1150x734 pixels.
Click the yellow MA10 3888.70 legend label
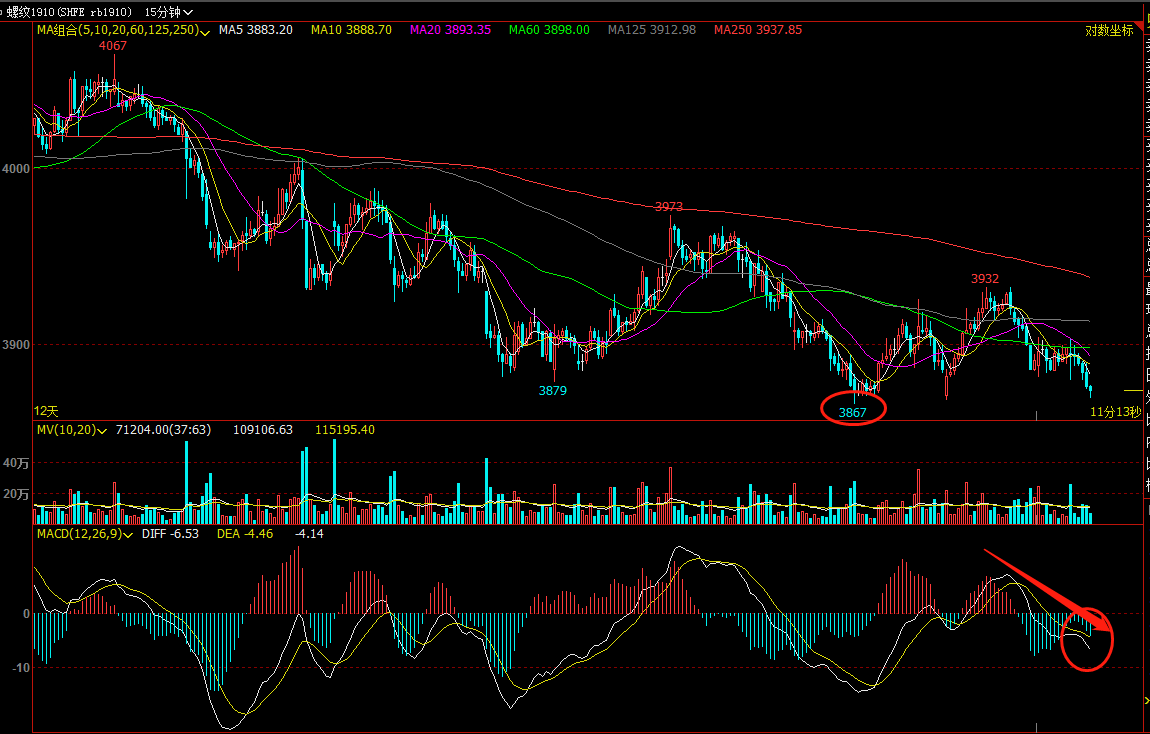[351, 30]
